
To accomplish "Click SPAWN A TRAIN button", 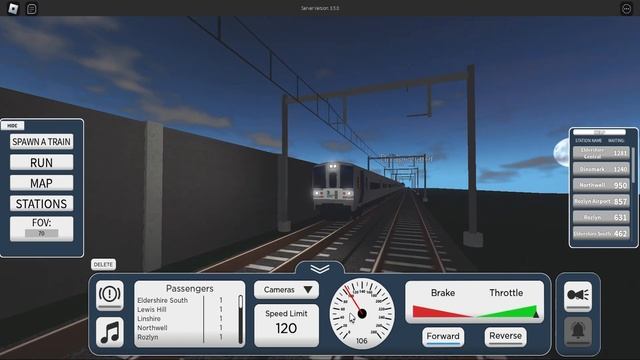I will pos(41,142).
